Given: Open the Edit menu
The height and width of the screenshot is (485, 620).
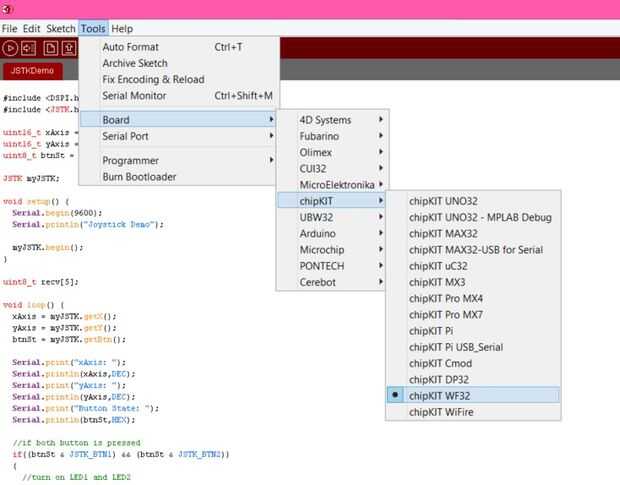Looking at the screenshot, I should coord(31,28).
